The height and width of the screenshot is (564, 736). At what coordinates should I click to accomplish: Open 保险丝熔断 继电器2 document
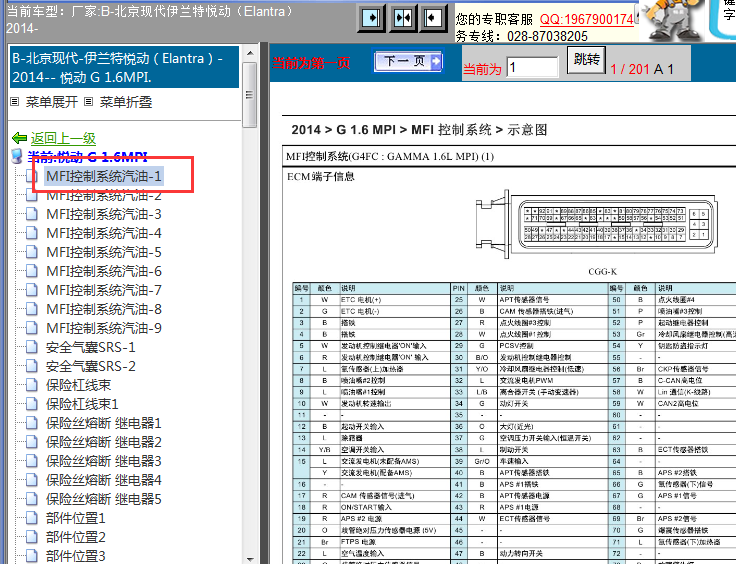click(x=104, y=442)
